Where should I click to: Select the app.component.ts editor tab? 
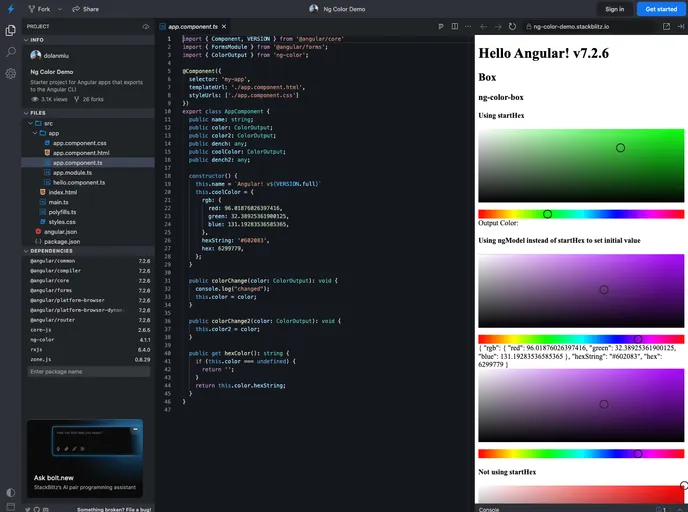tap(193, 27)
